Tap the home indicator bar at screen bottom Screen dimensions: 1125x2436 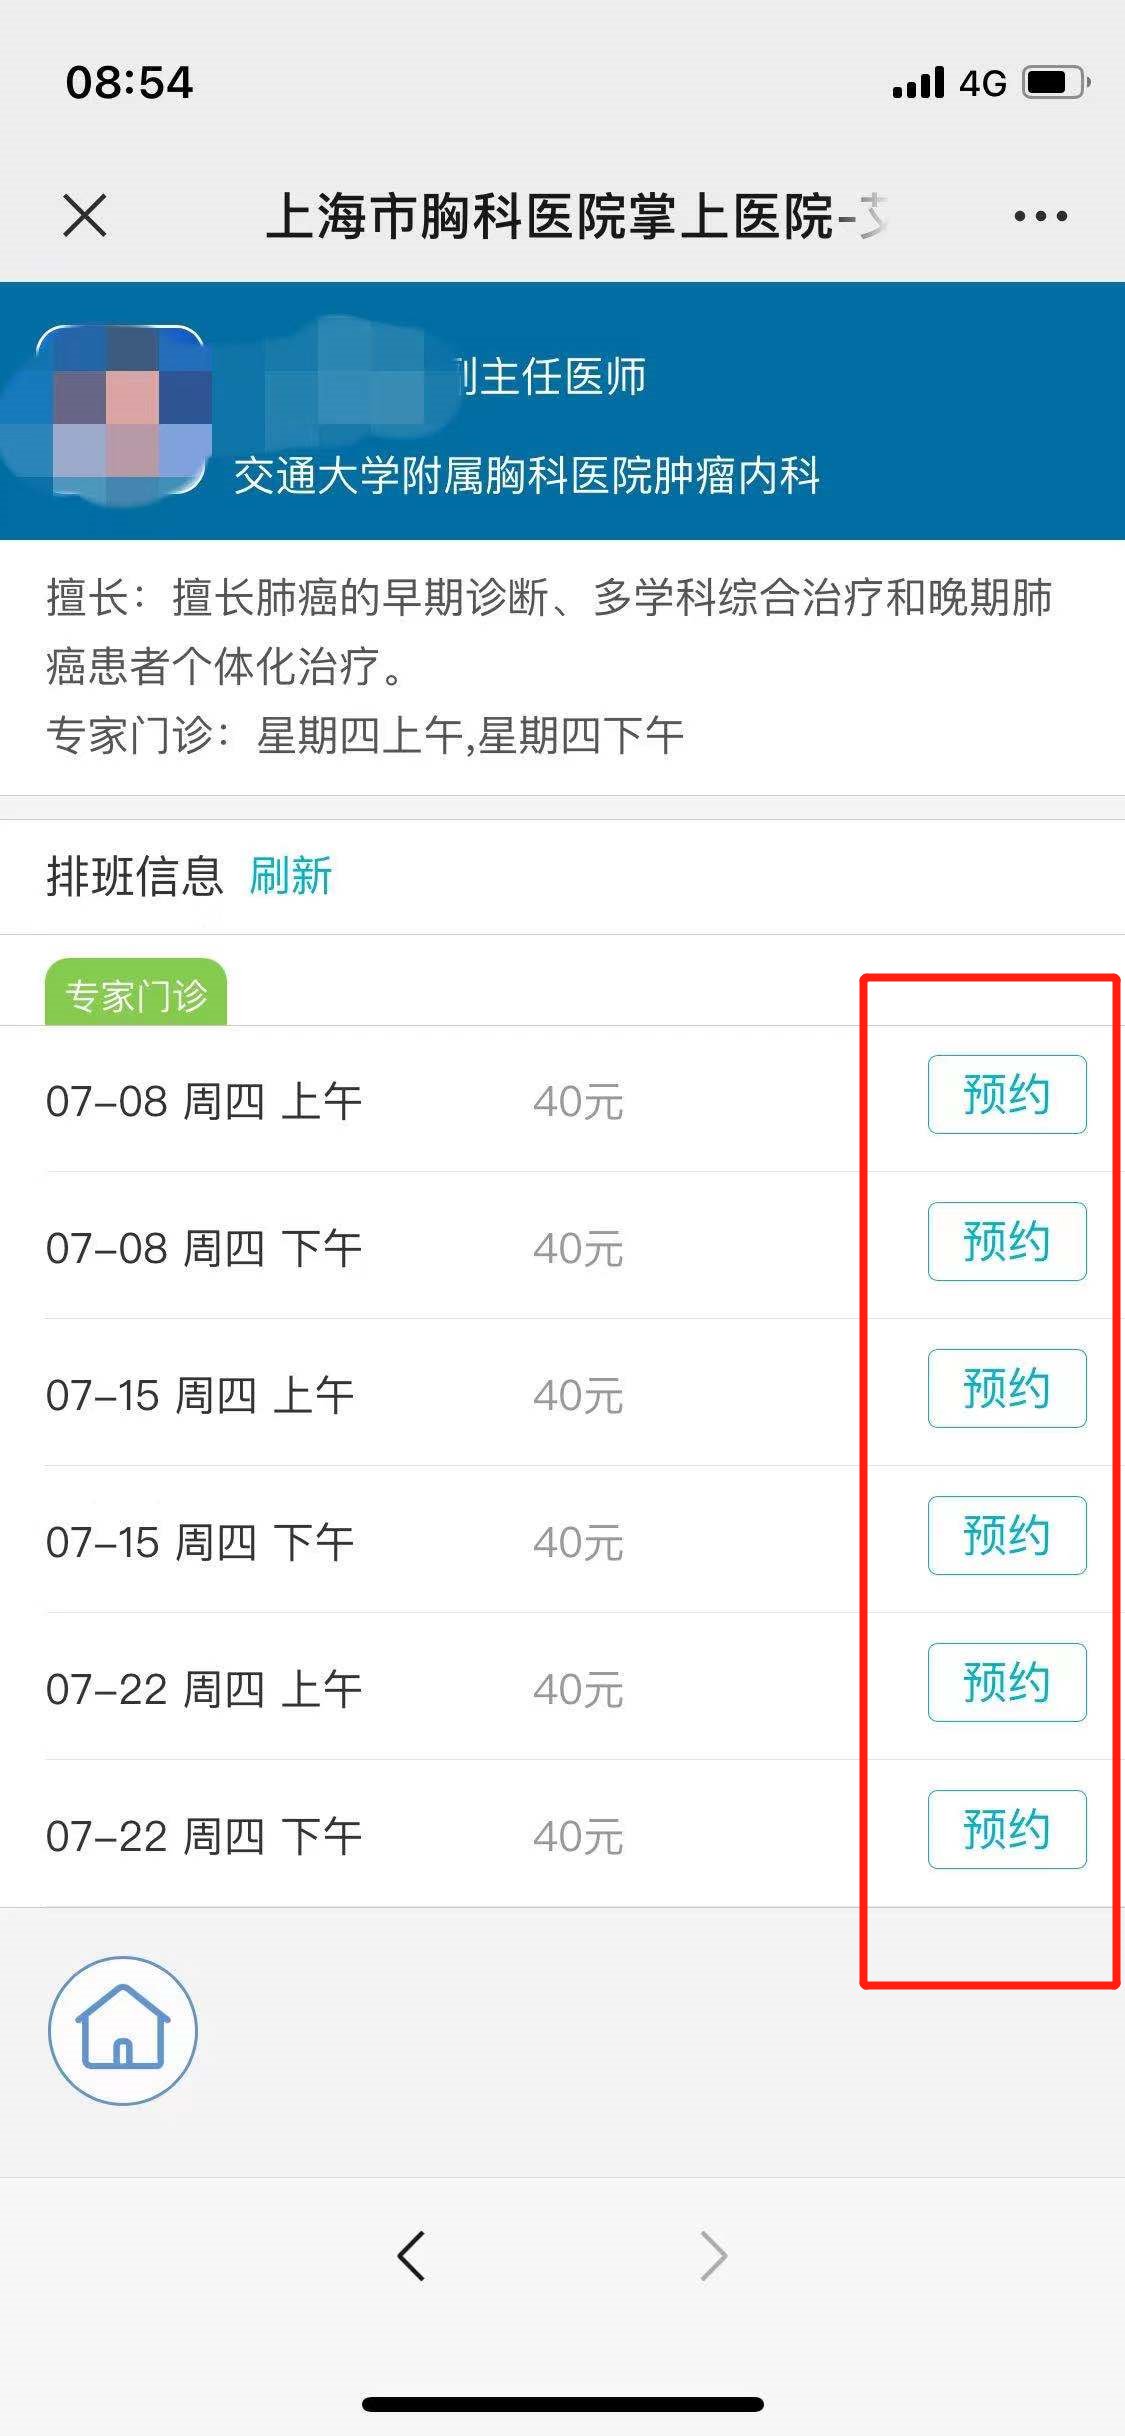[x=562, y=2403]
